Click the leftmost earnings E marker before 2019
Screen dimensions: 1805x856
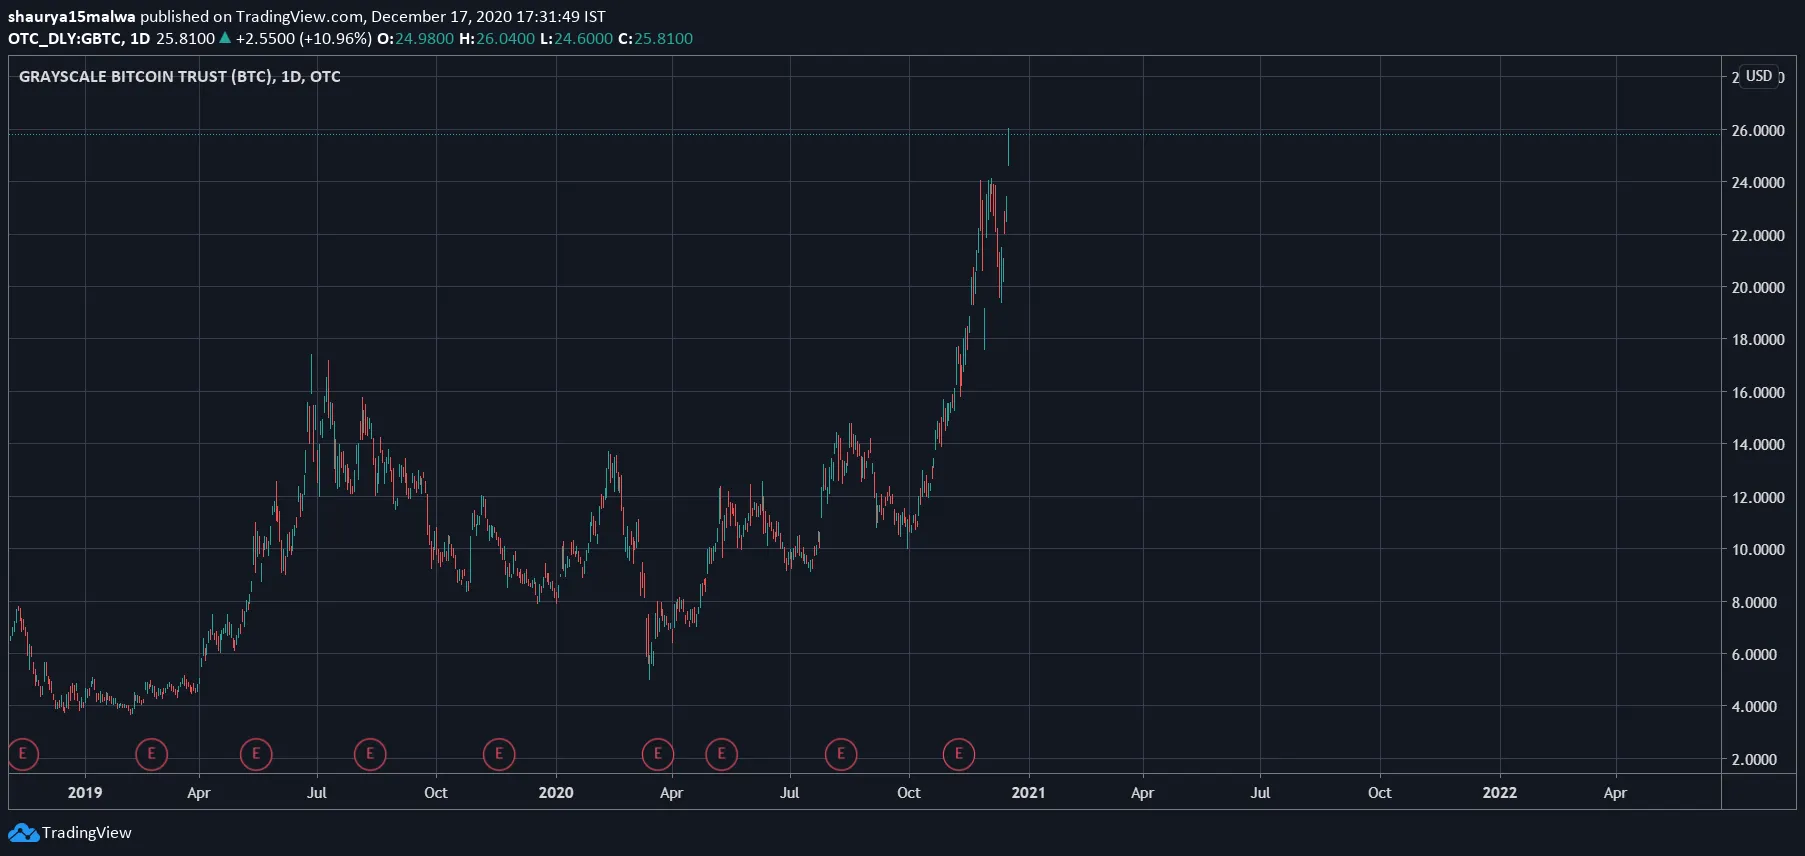pos(23,754)
